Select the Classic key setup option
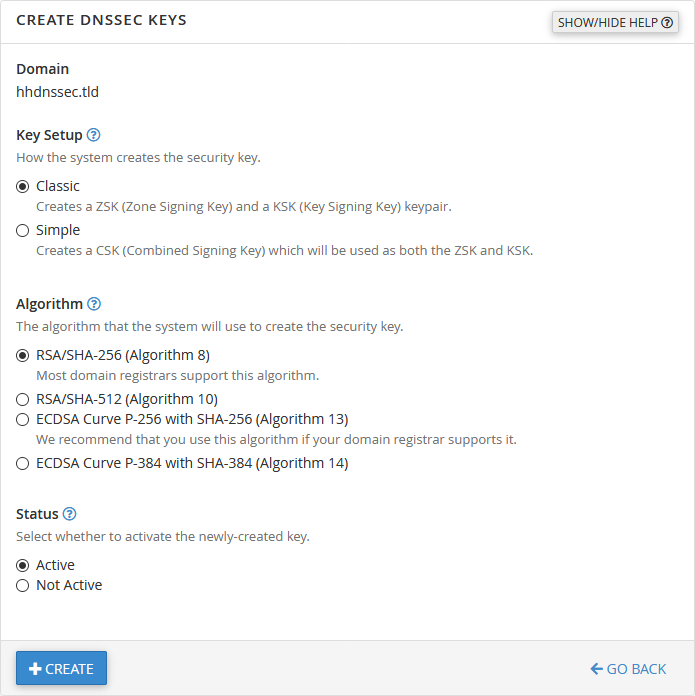Screen dimensions: 695x696 (x=23, y=186)
